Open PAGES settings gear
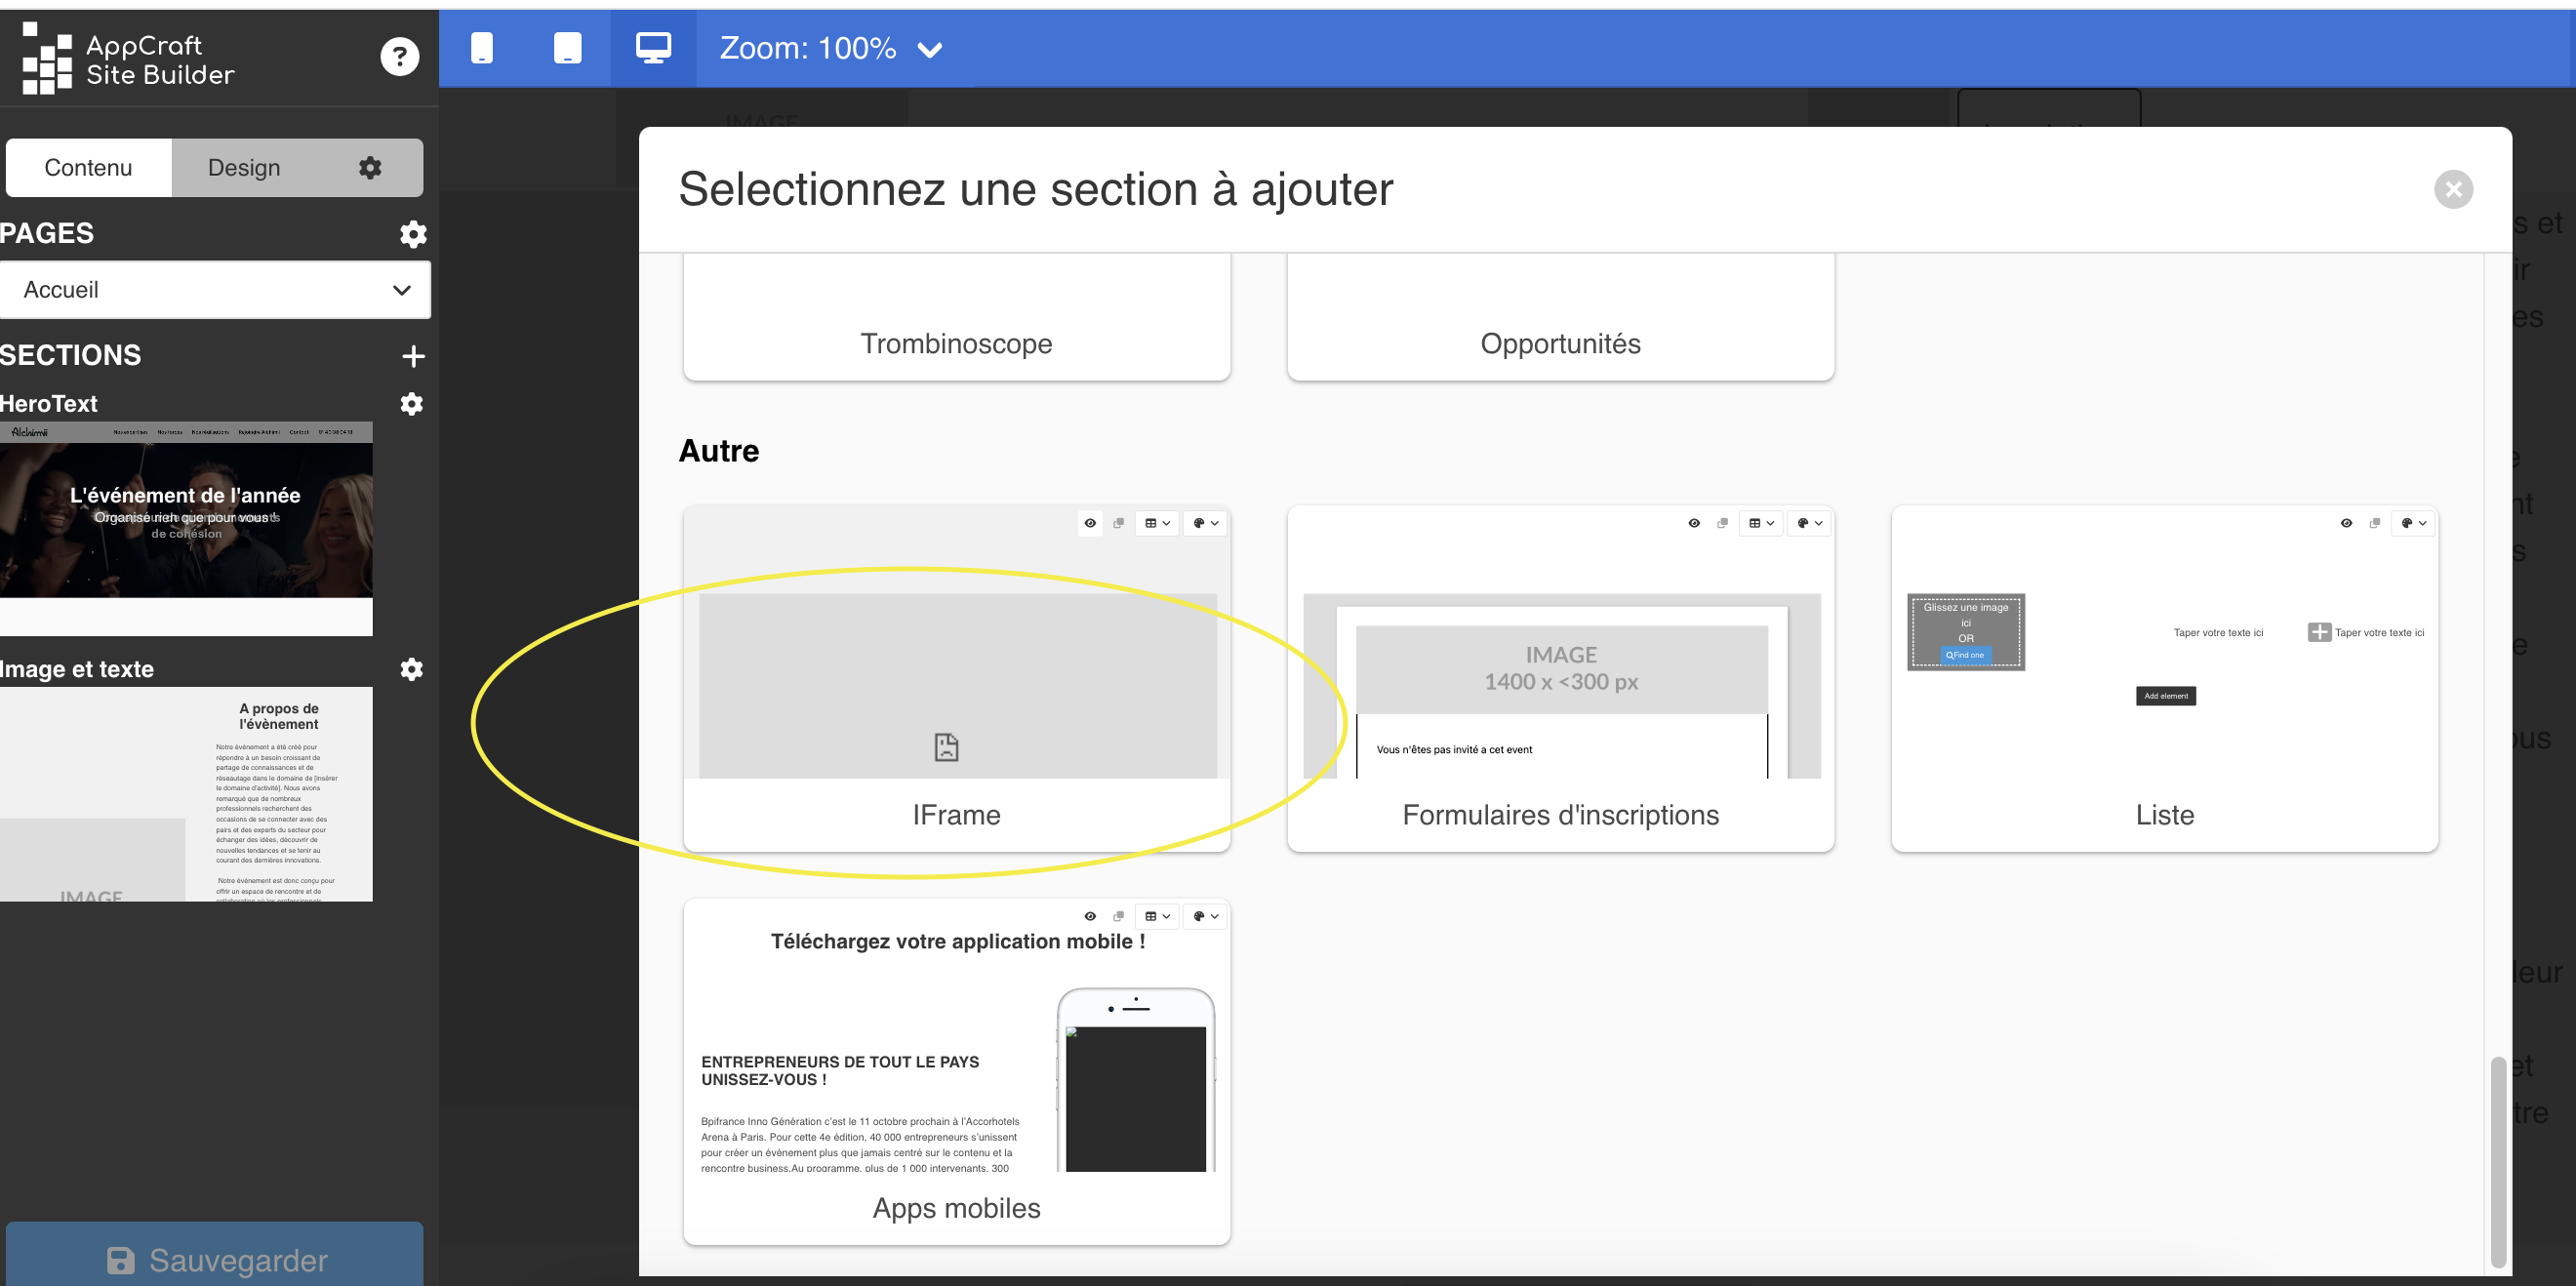 (413, 234)
